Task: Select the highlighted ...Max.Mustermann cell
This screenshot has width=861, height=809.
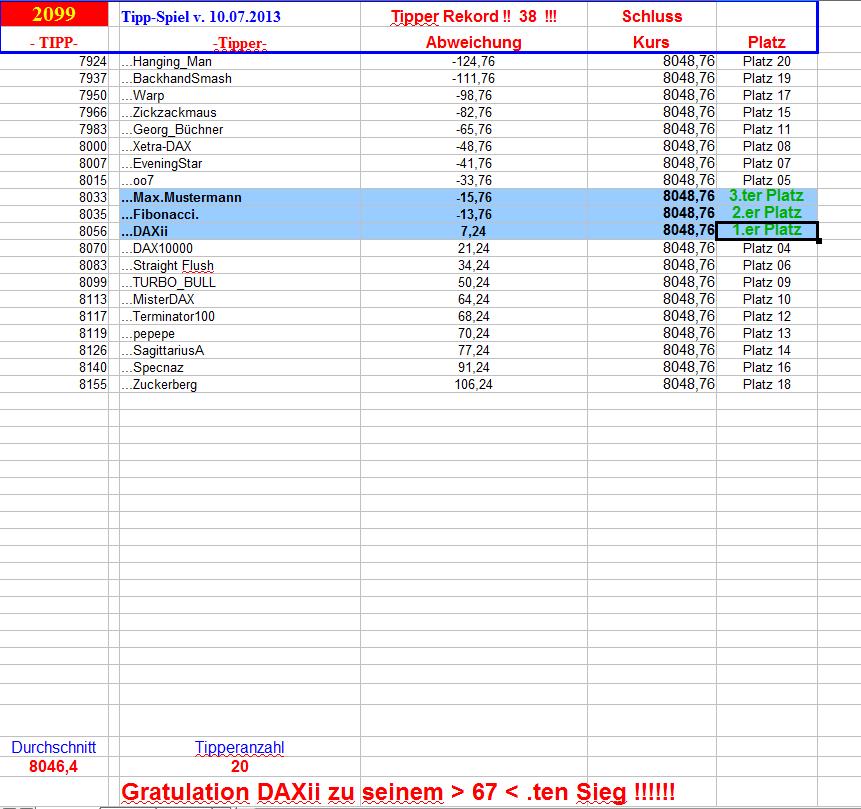Action: coord(239,198)
